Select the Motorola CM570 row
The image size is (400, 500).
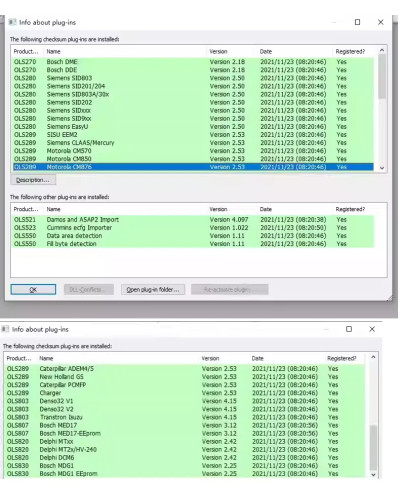pos(193,151)
